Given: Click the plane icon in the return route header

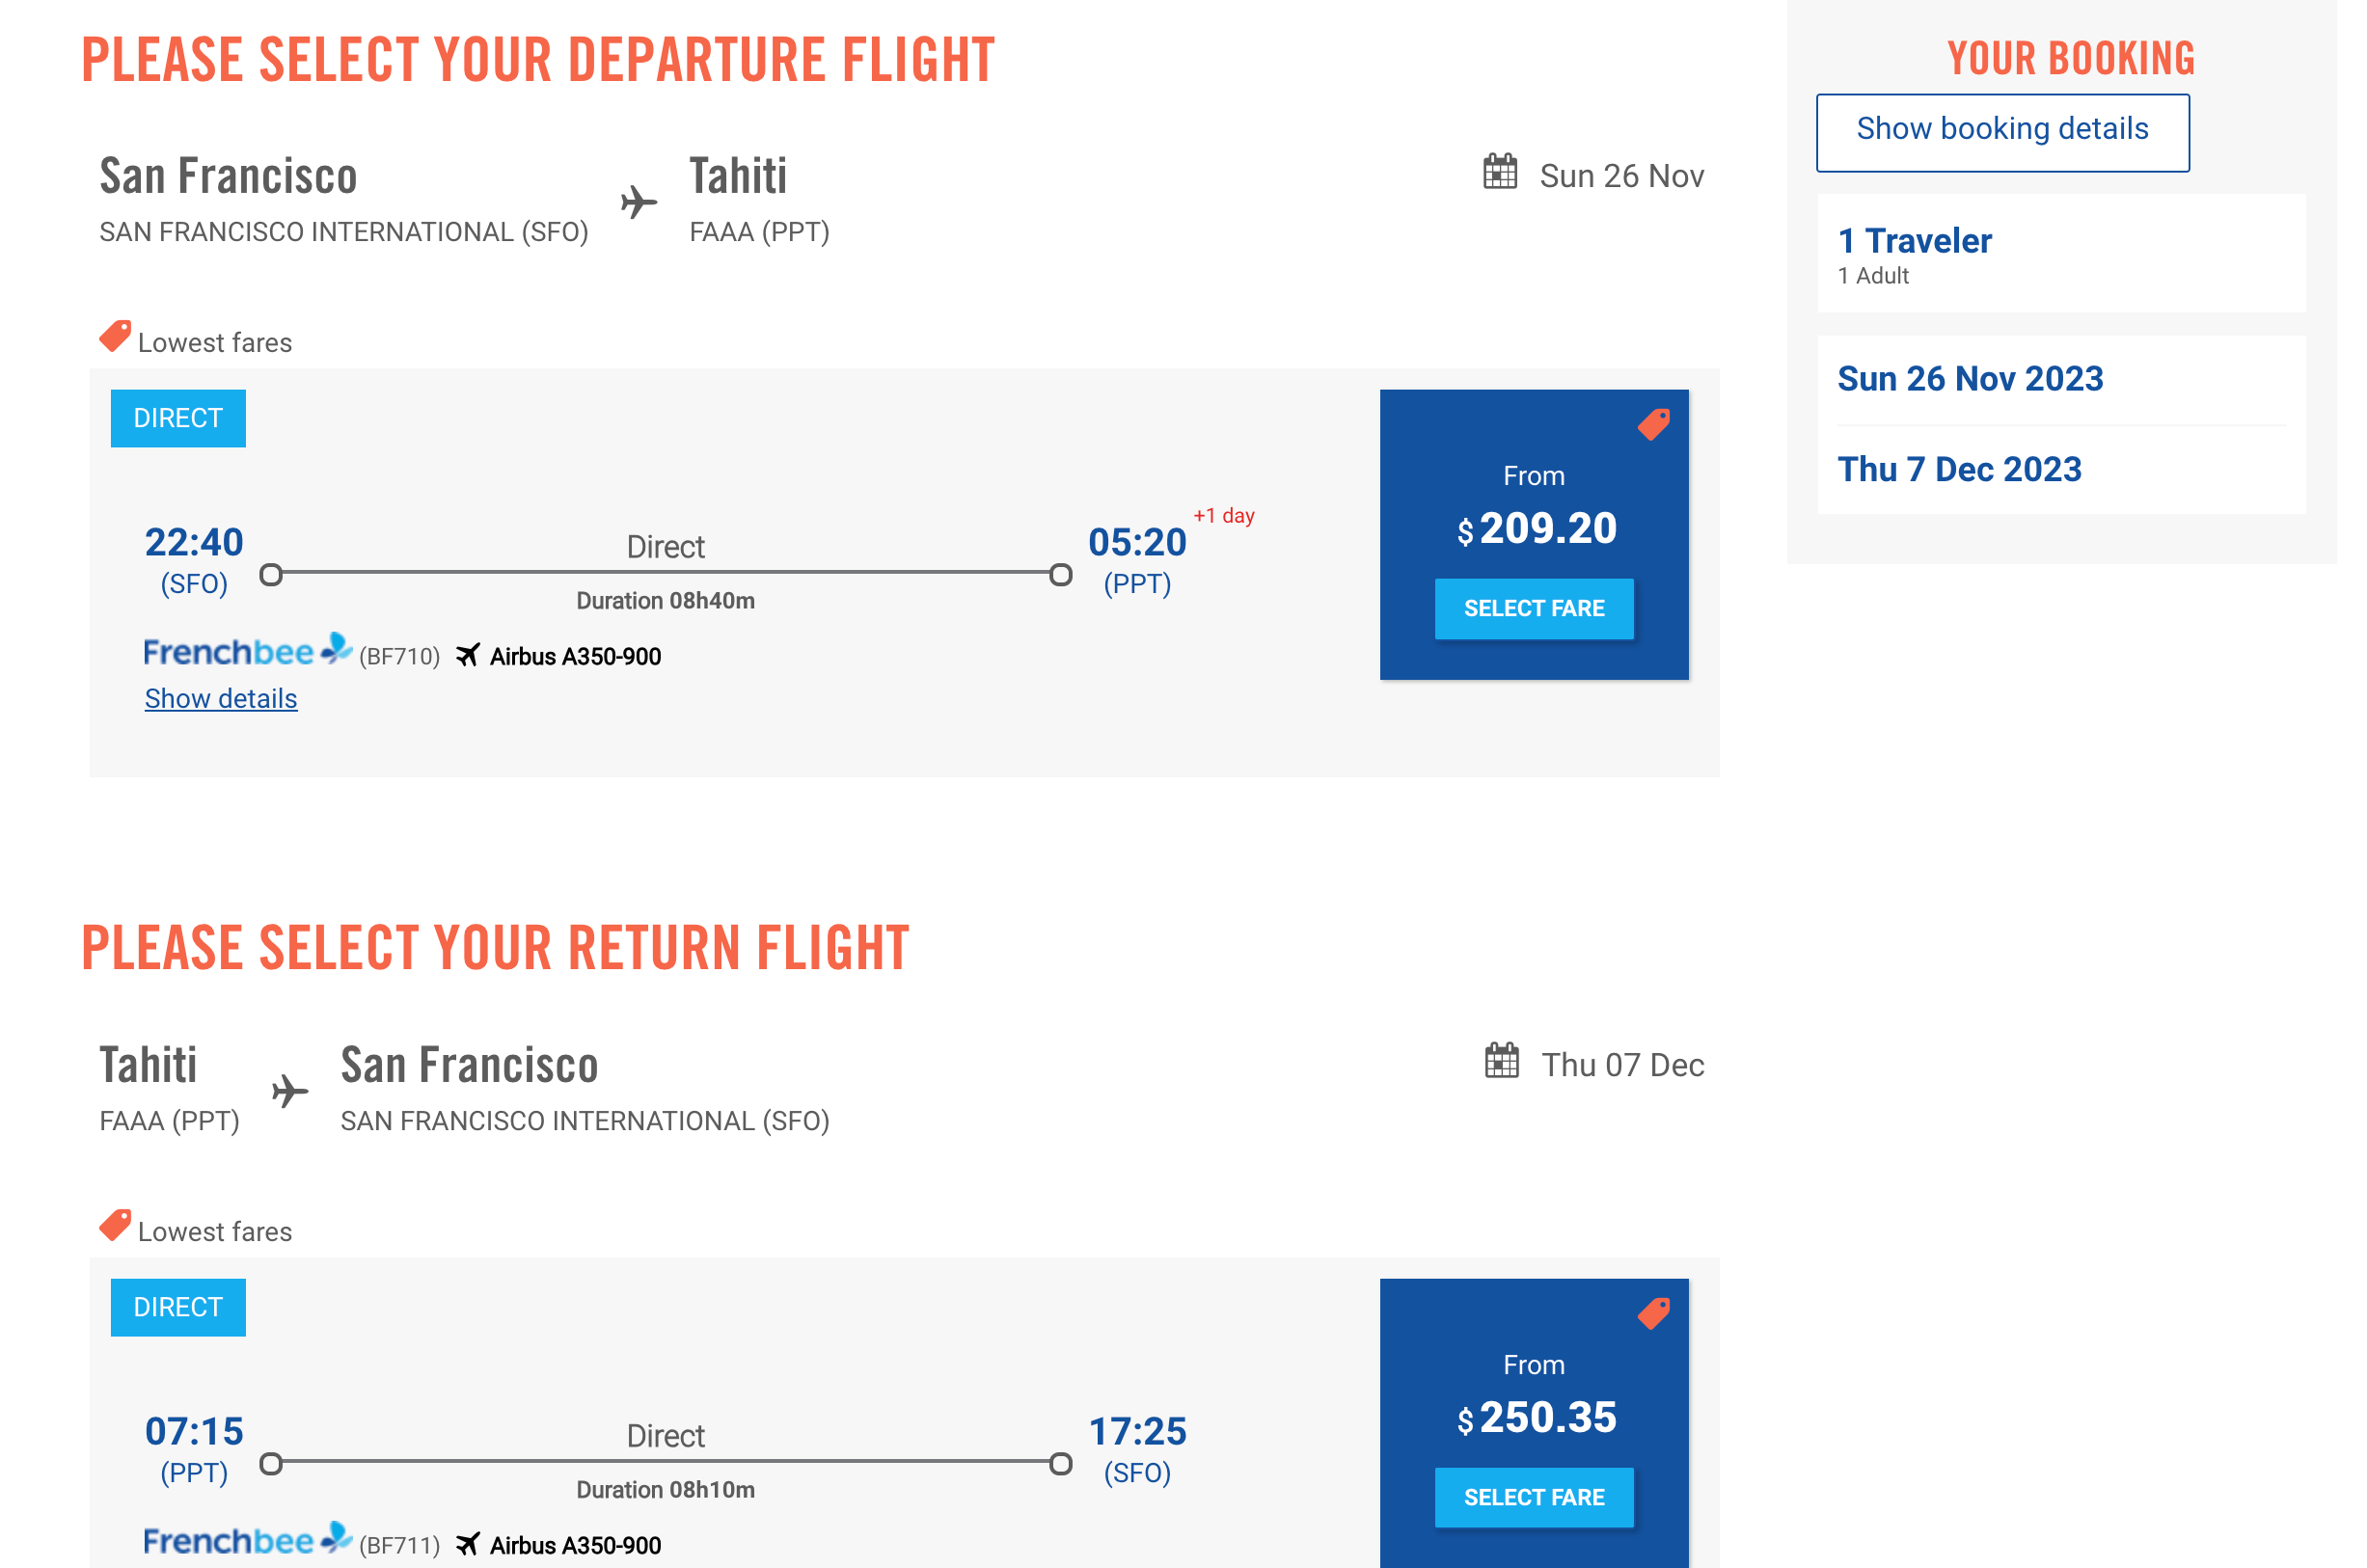Looking at the screenshot, I should click(x=290, y=1091).
